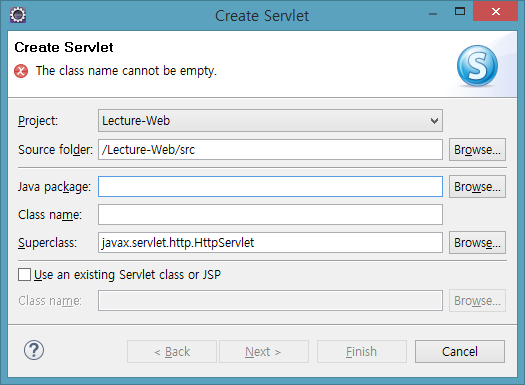Click the Next > button
525x385 pixels.
(x=264, y=352)
